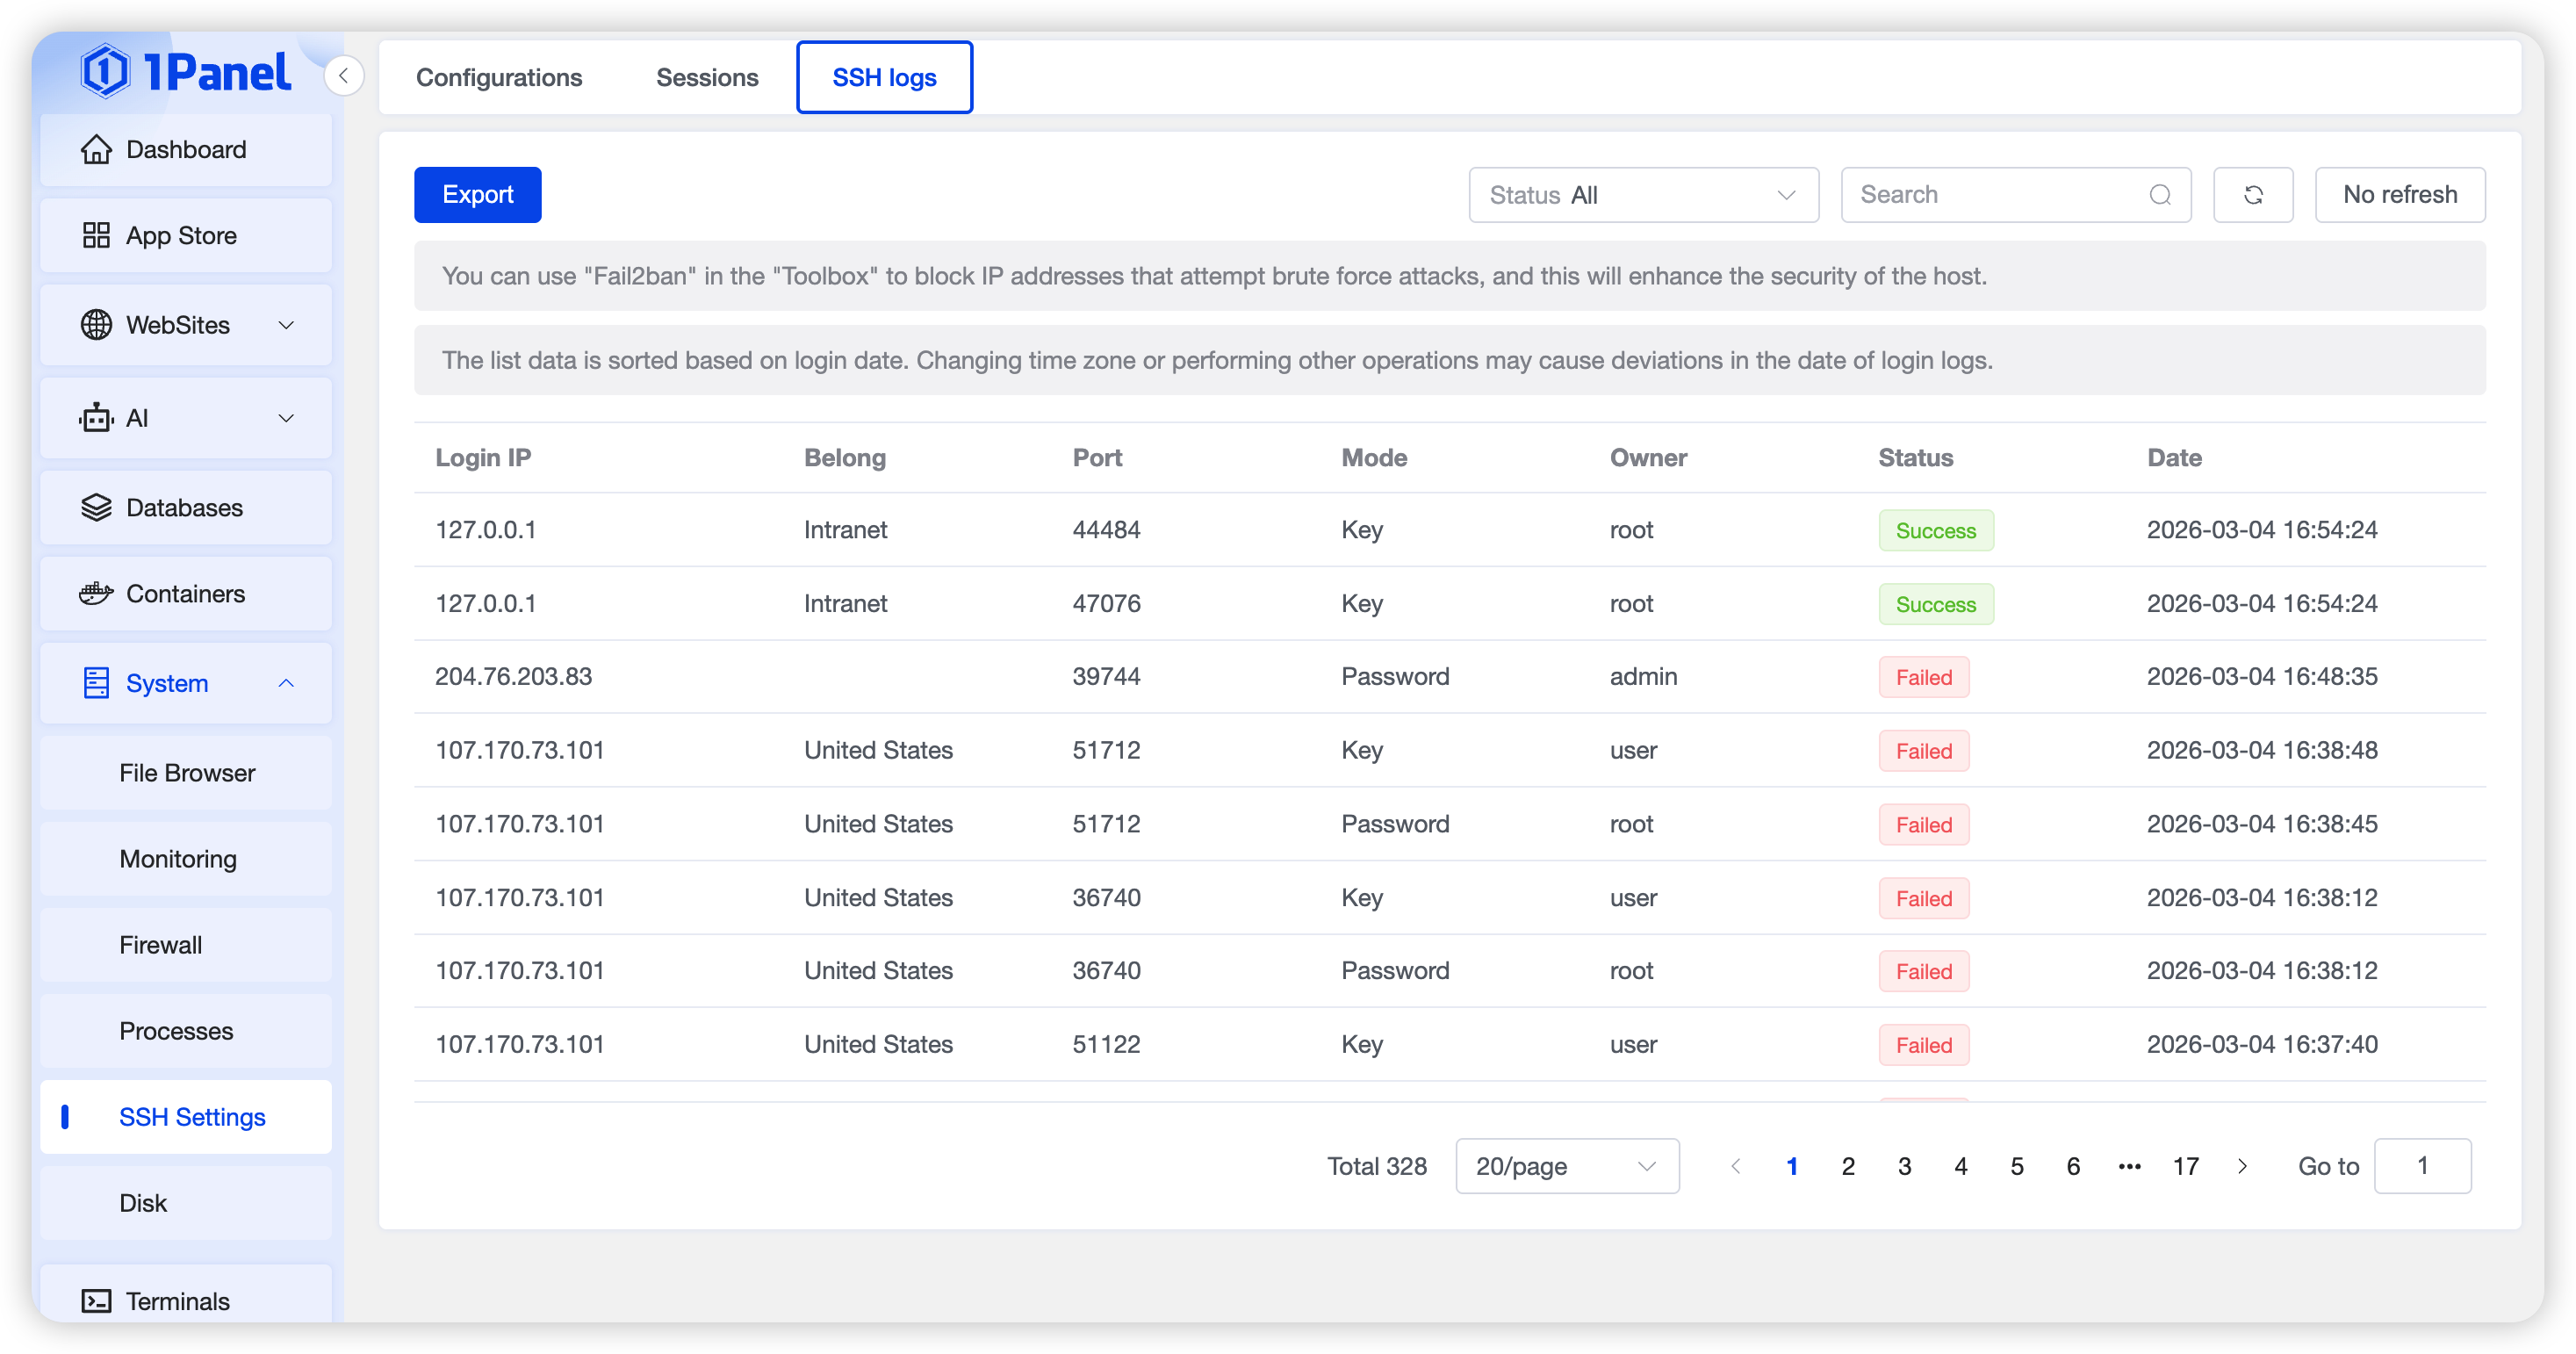The image size is (2576, 1354).
Task: Click the refresh logs icon button
Action: (x=2252, y=194)
